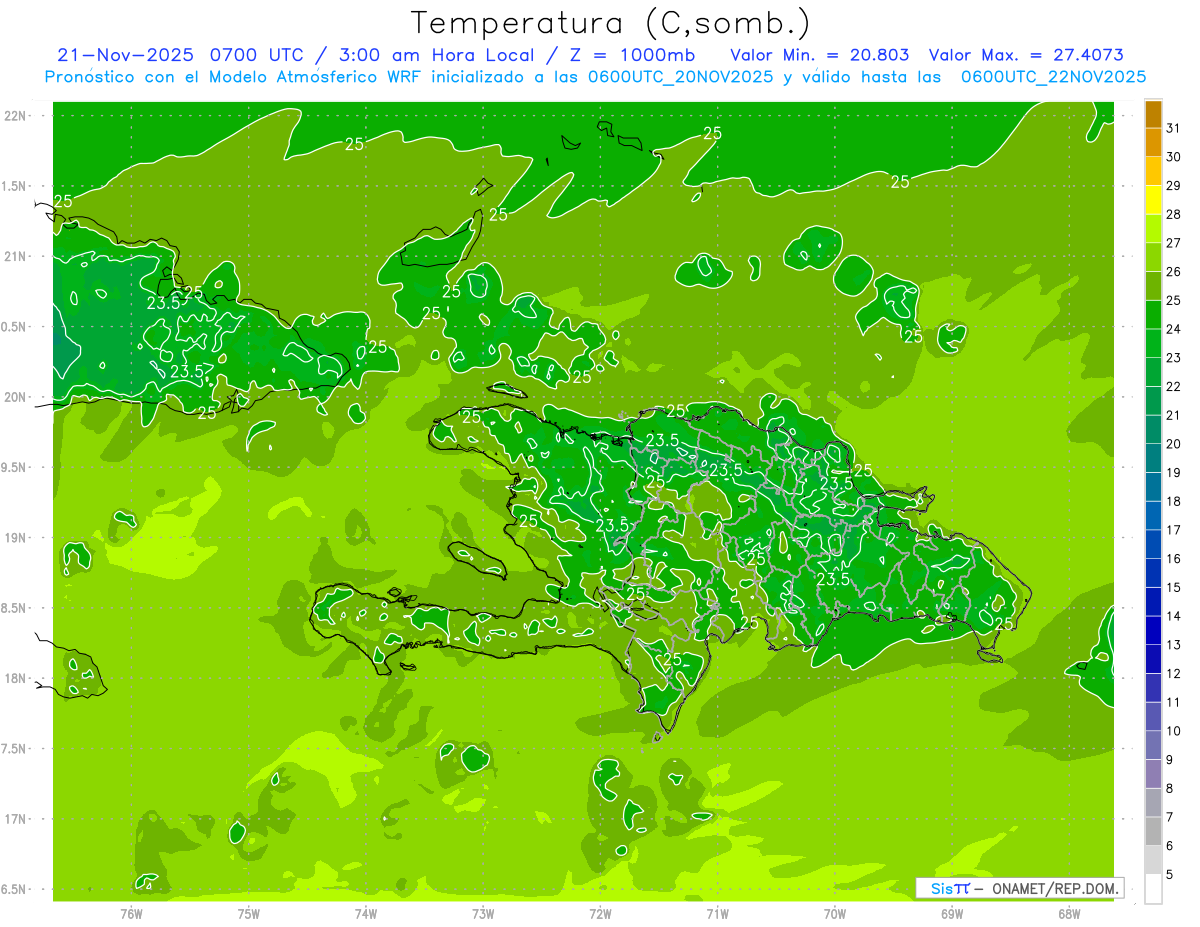Click the '71W' longitude axis label
This screenshot has width=1200, height=927.
click(x=717, y=913)
